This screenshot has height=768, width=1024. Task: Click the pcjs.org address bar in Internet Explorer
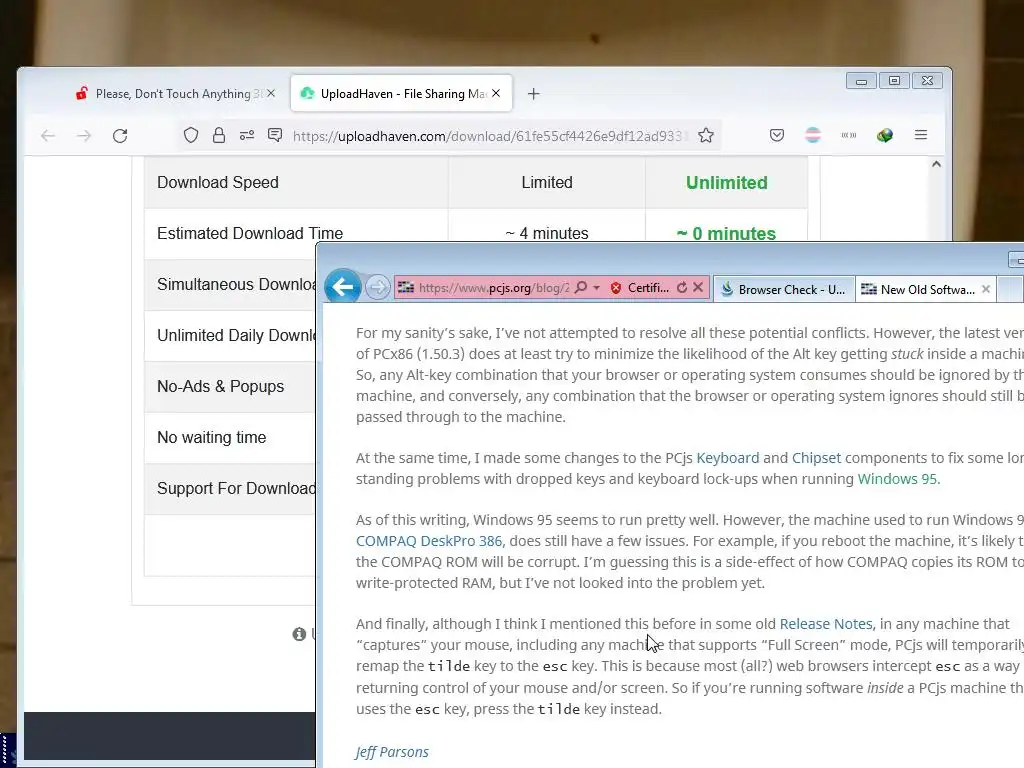494,288
